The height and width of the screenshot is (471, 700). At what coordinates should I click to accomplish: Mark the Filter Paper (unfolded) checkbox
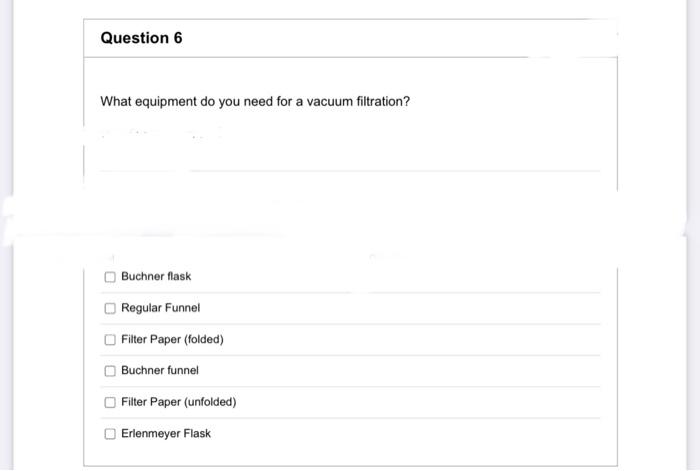tap(111, 402)
